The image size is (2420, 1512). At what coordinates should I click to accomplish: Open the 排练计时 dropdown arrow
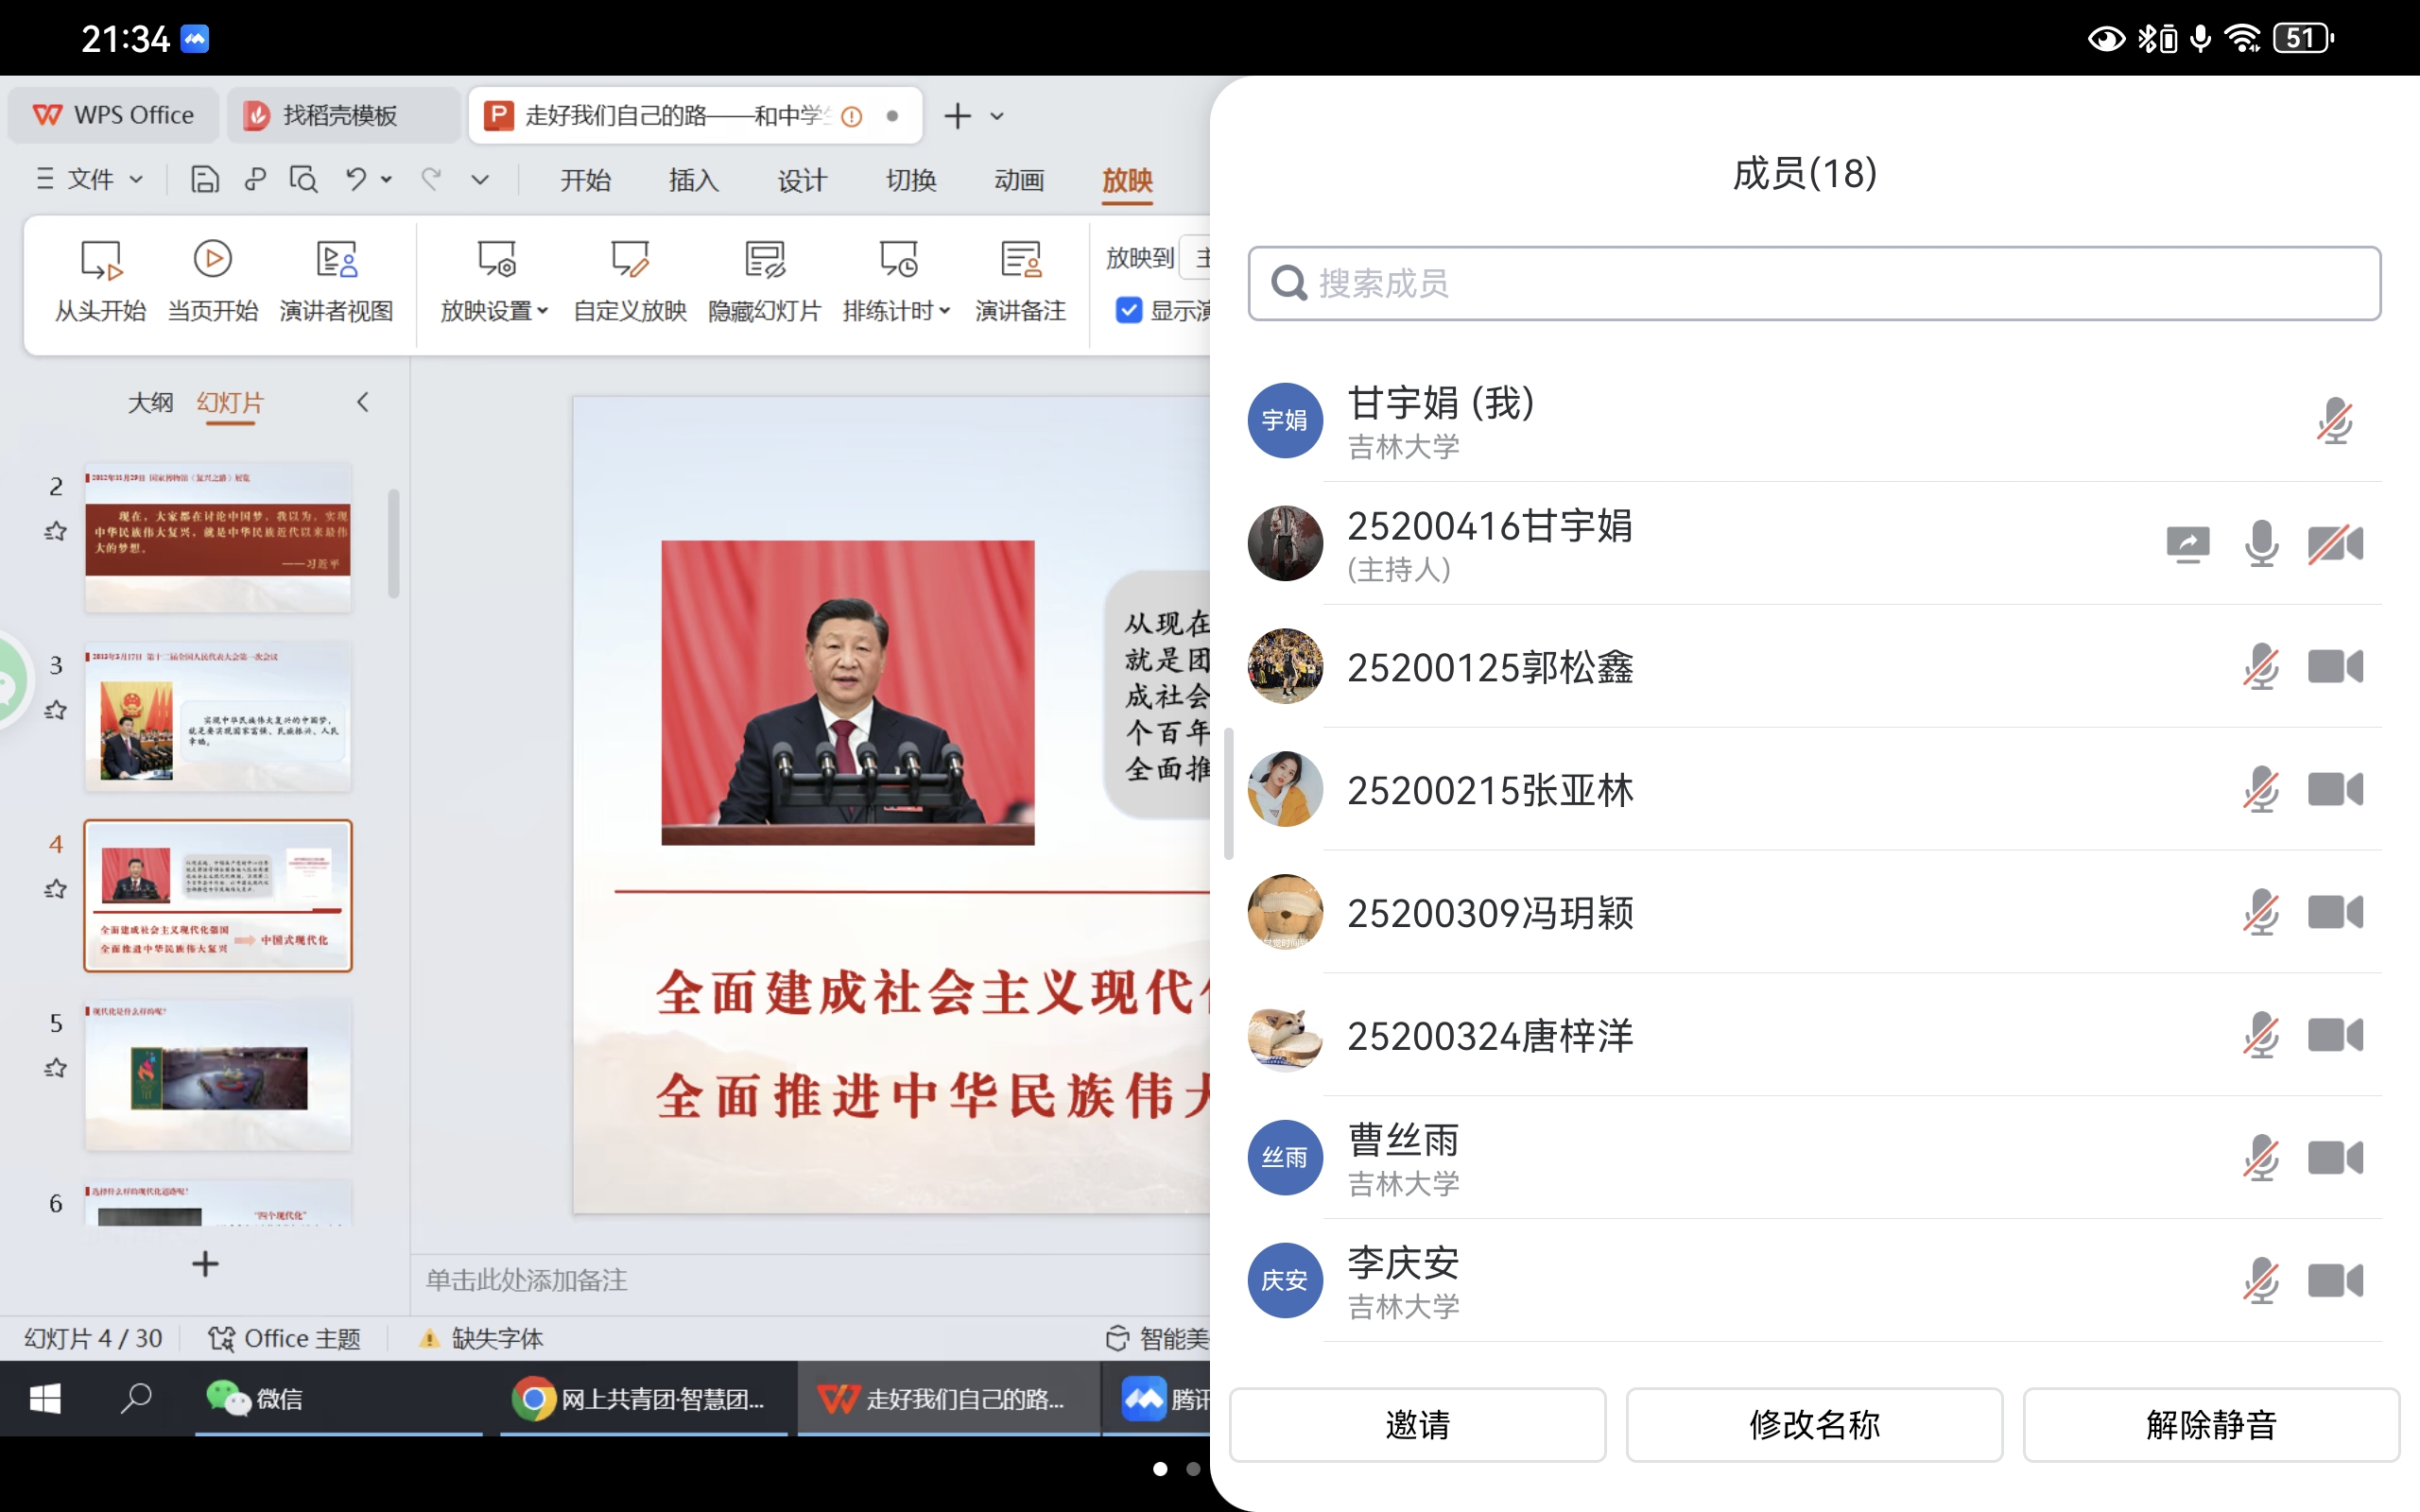click(x=944, y=311)
